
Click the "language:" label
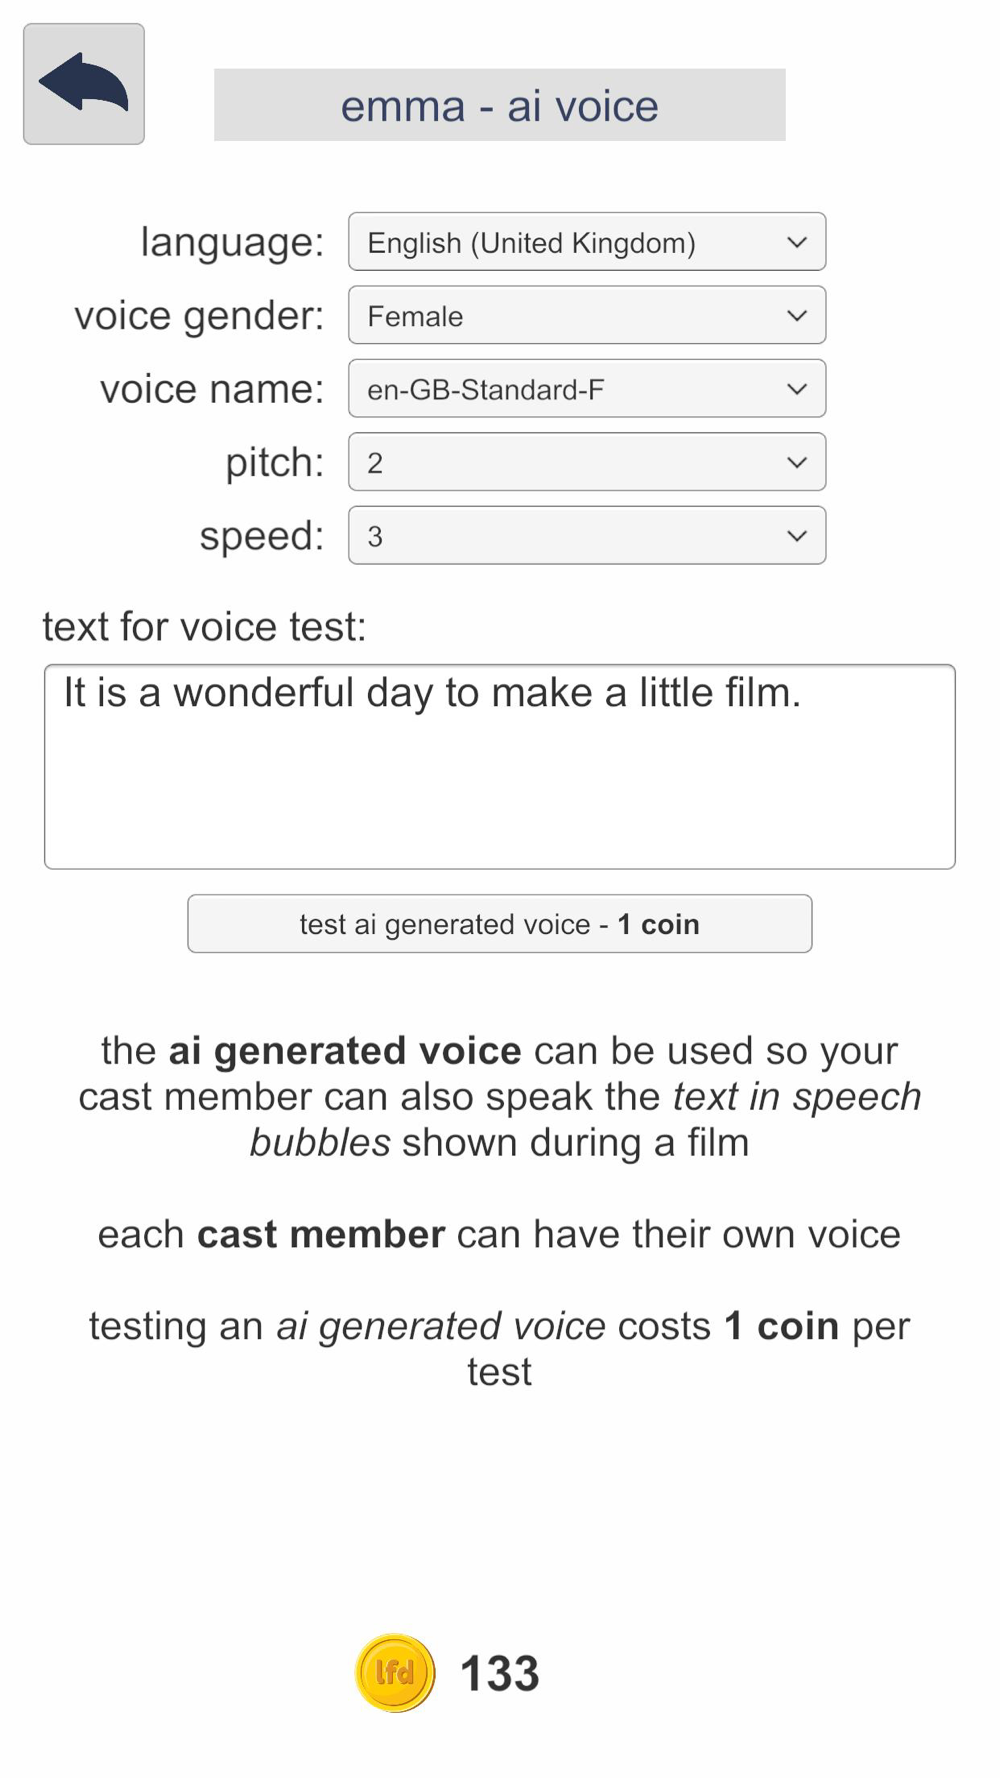point(232,242)
